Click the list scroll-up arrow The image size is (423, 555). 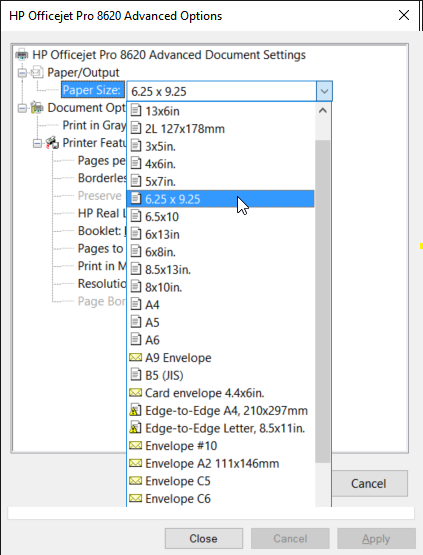tap(322, 111)
